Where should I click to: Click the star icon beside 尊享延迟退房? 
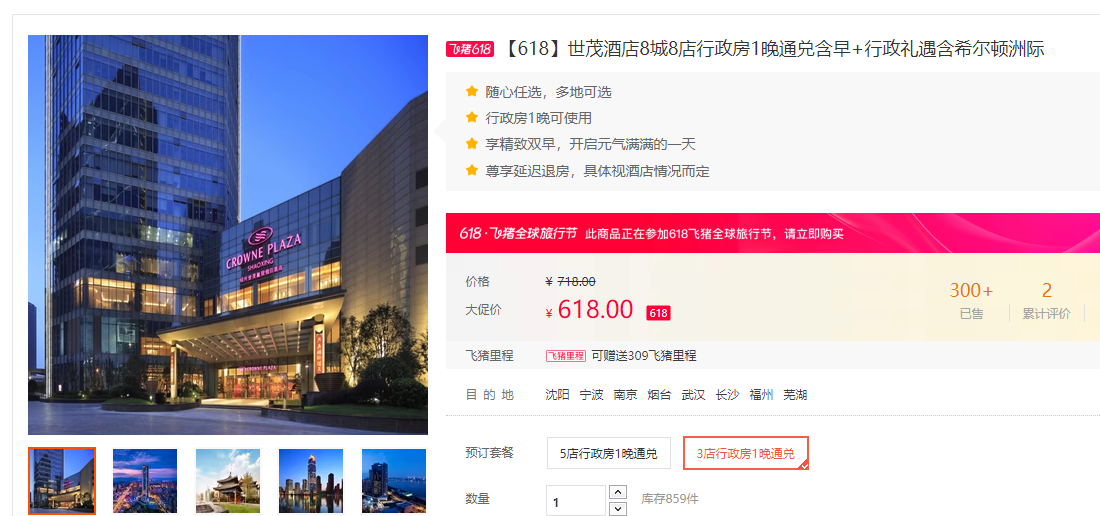472,170
